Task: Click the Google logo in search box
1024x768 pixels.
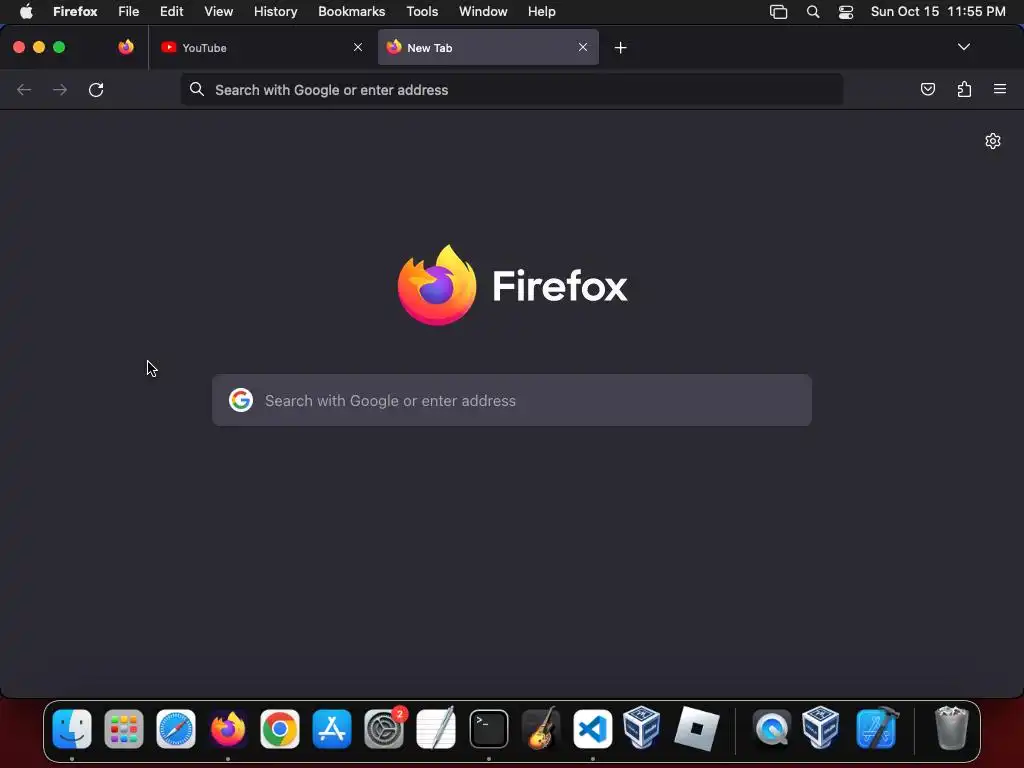Action: click(240, 400)
